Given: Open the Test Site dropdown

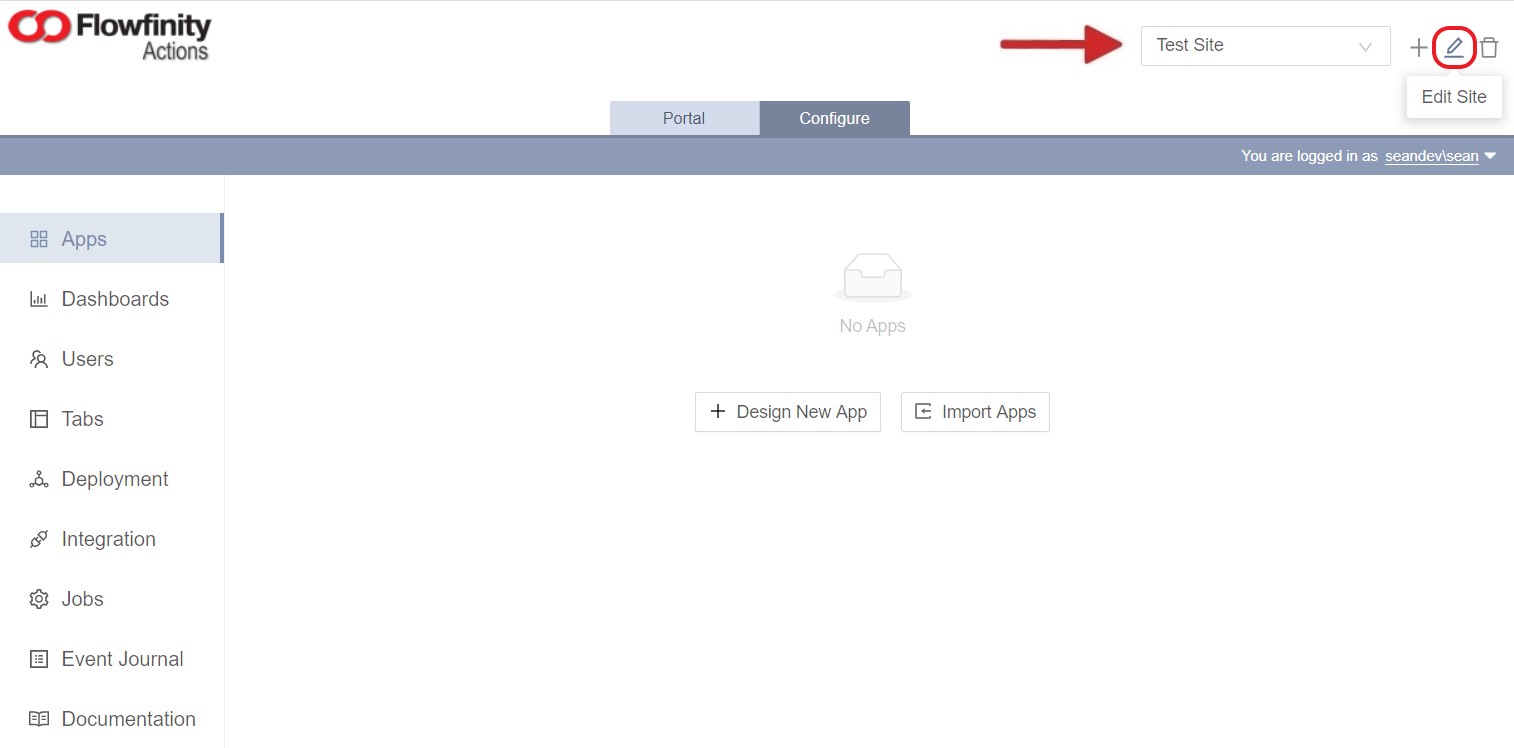Looking at the screenshot, I should pos(1264,46).
